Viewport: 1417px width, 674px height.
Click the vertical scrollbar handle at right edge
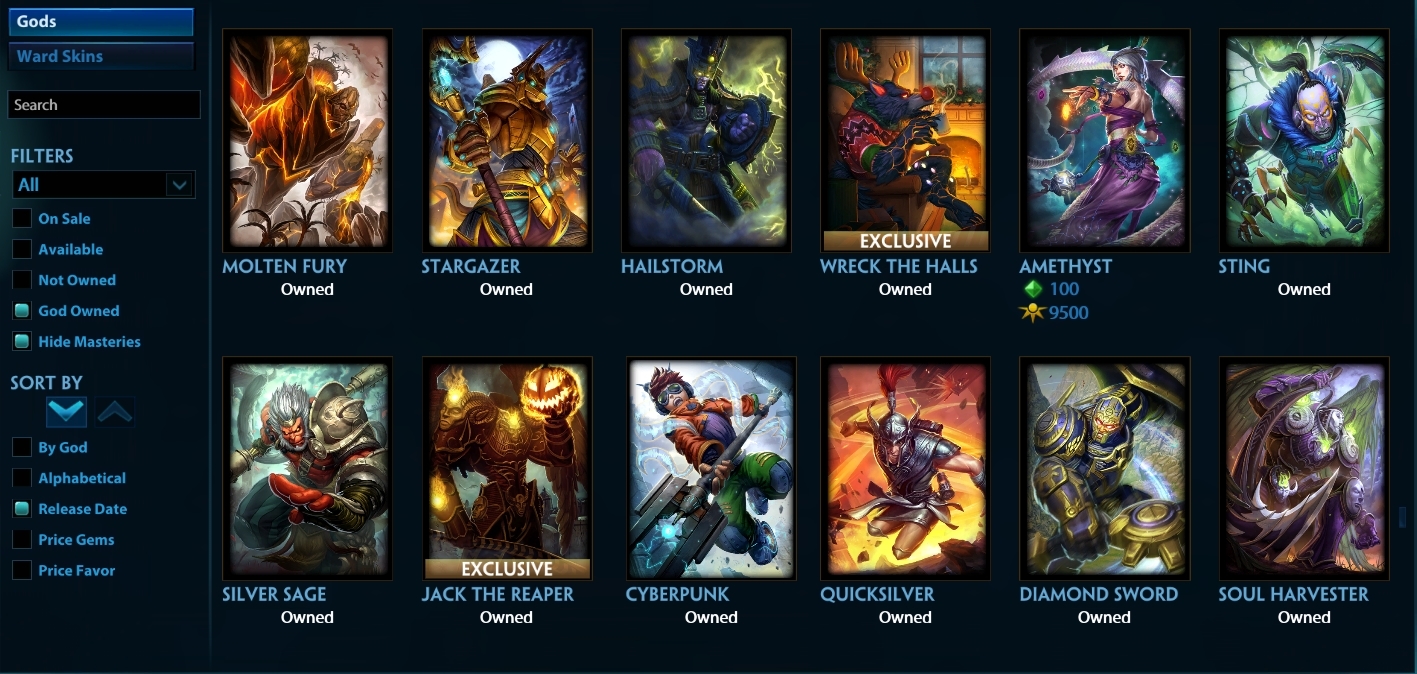pyautogui.click(x=1402, y=517)
